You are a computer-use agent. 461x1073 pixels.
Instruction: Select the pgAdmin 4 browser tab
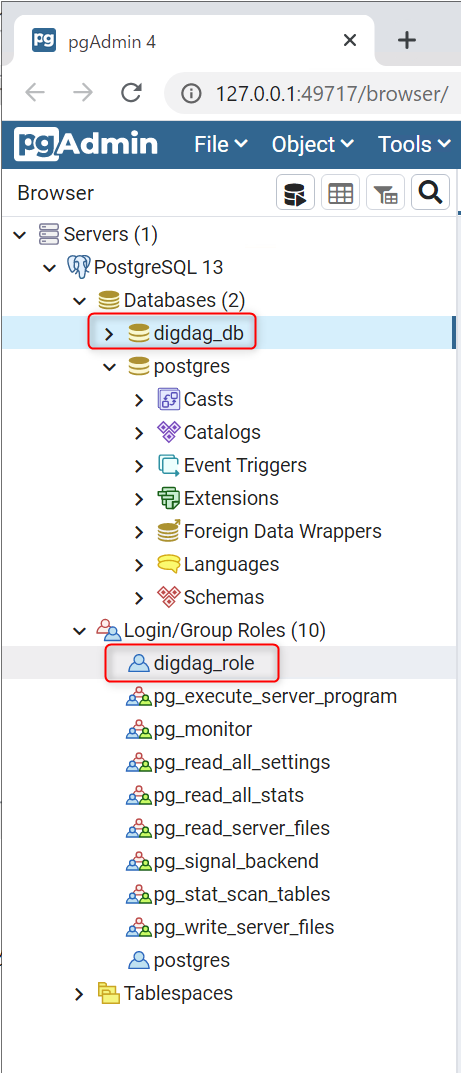[x=195, y=40]
